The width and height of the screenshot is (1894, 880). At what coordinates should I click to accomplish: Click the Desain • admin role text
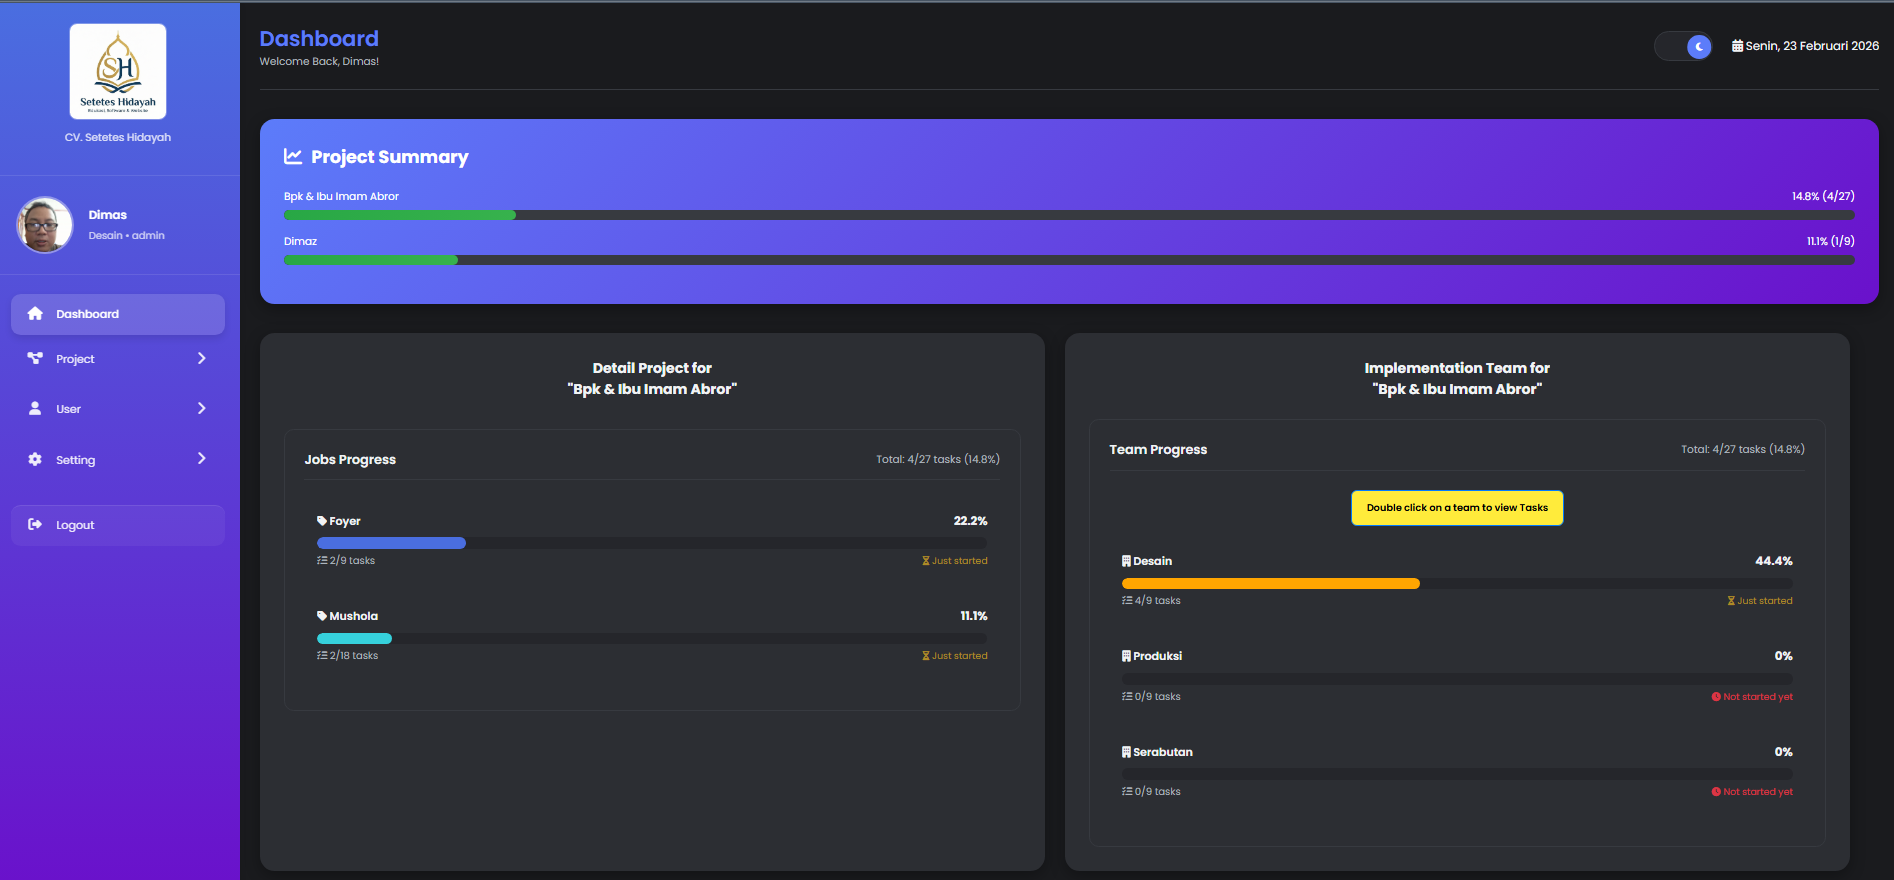[126, 235]
